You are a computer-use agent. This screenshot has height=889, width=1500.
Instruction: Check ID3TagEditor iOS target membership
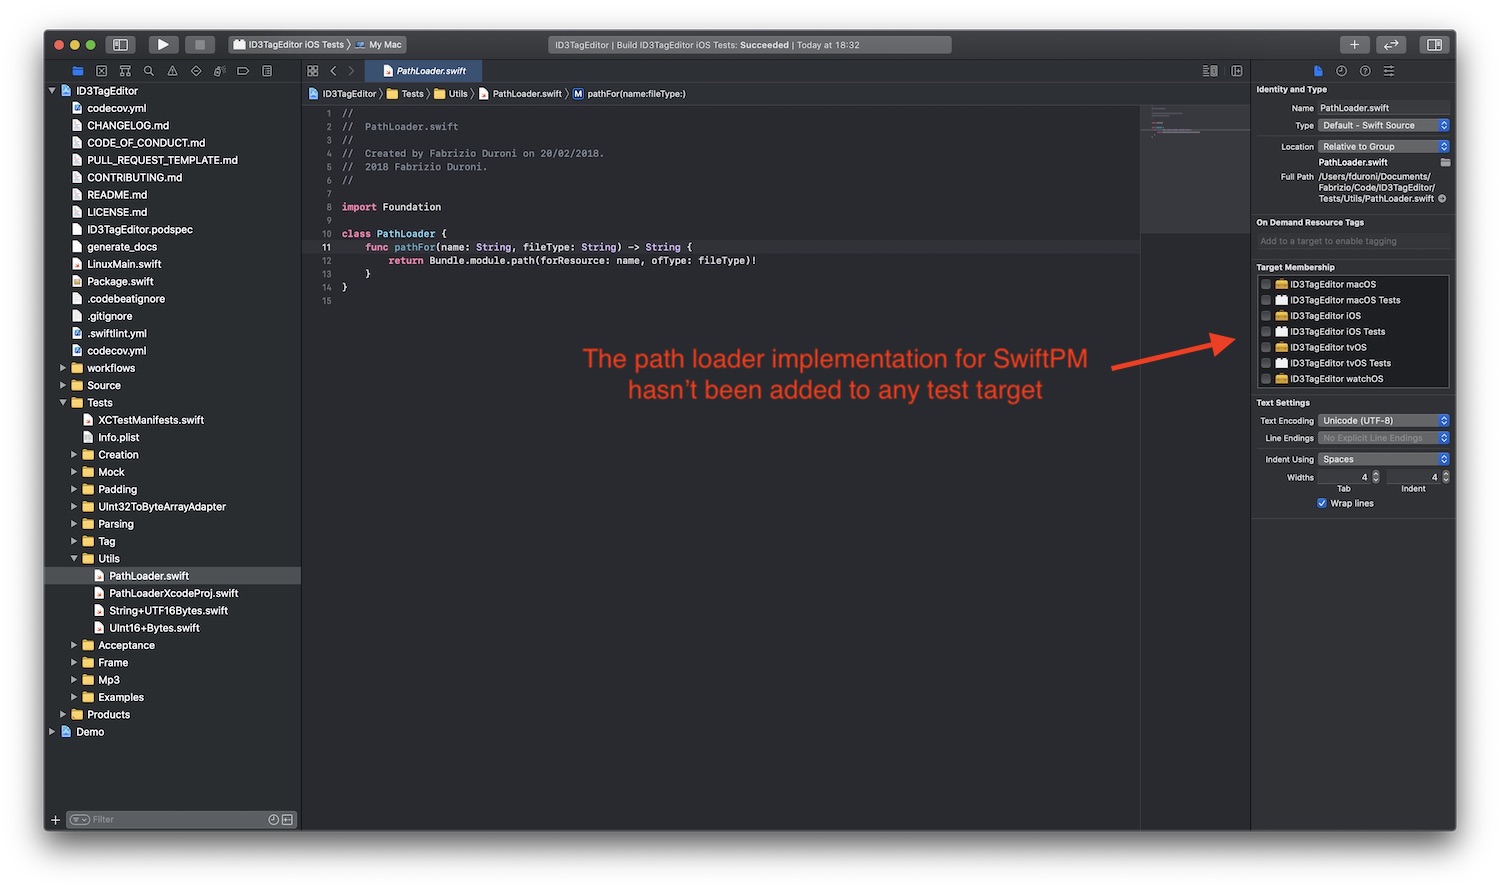click(1266, 316)
